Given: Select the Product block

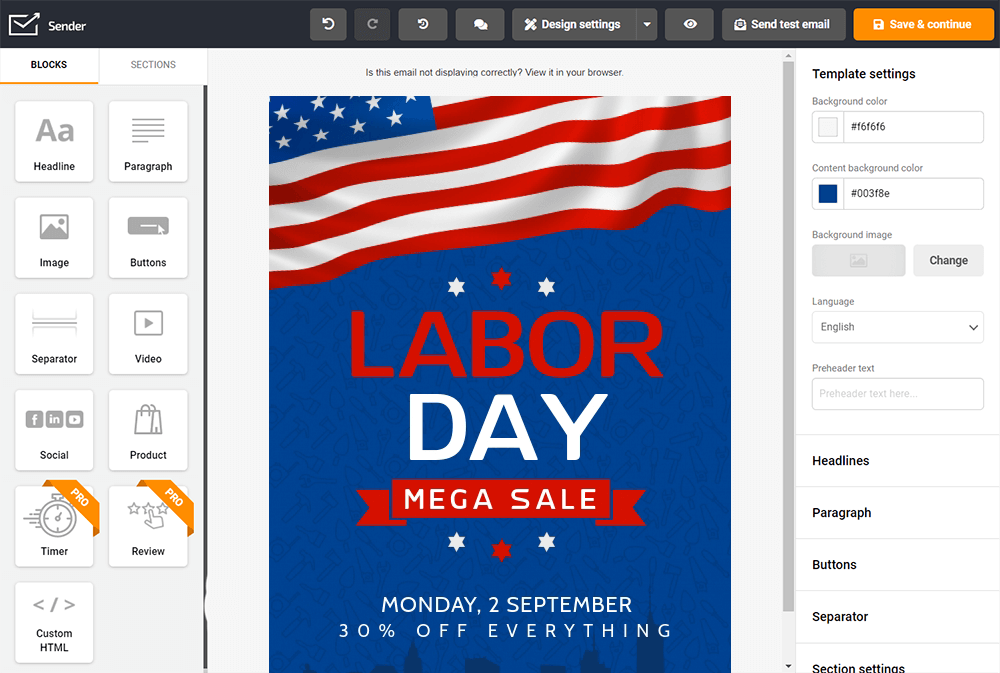Looking at the screenshot, I should point(148,430).
